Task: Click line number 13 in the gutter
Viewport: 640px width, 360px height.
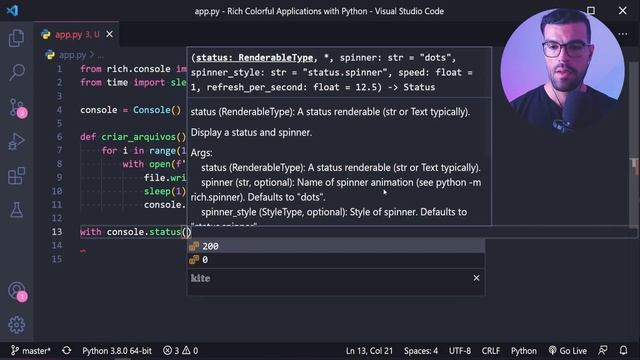Action: click(x=57, y=232)
